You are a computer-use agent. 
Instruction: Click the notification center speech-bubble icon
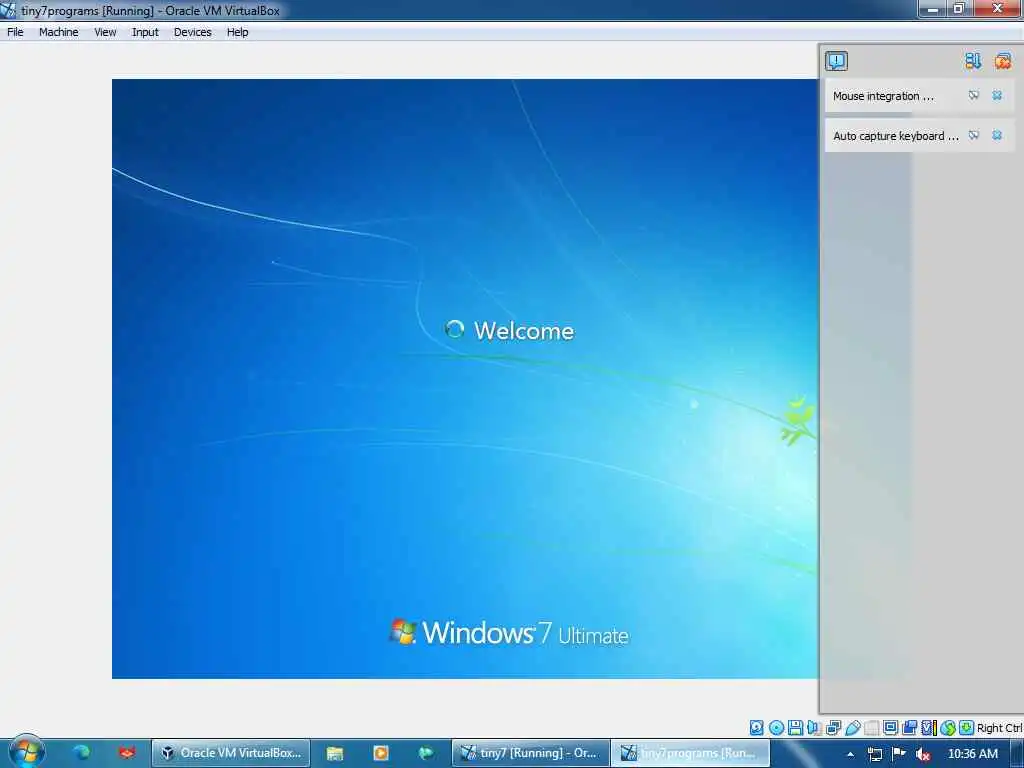(836, 61)
